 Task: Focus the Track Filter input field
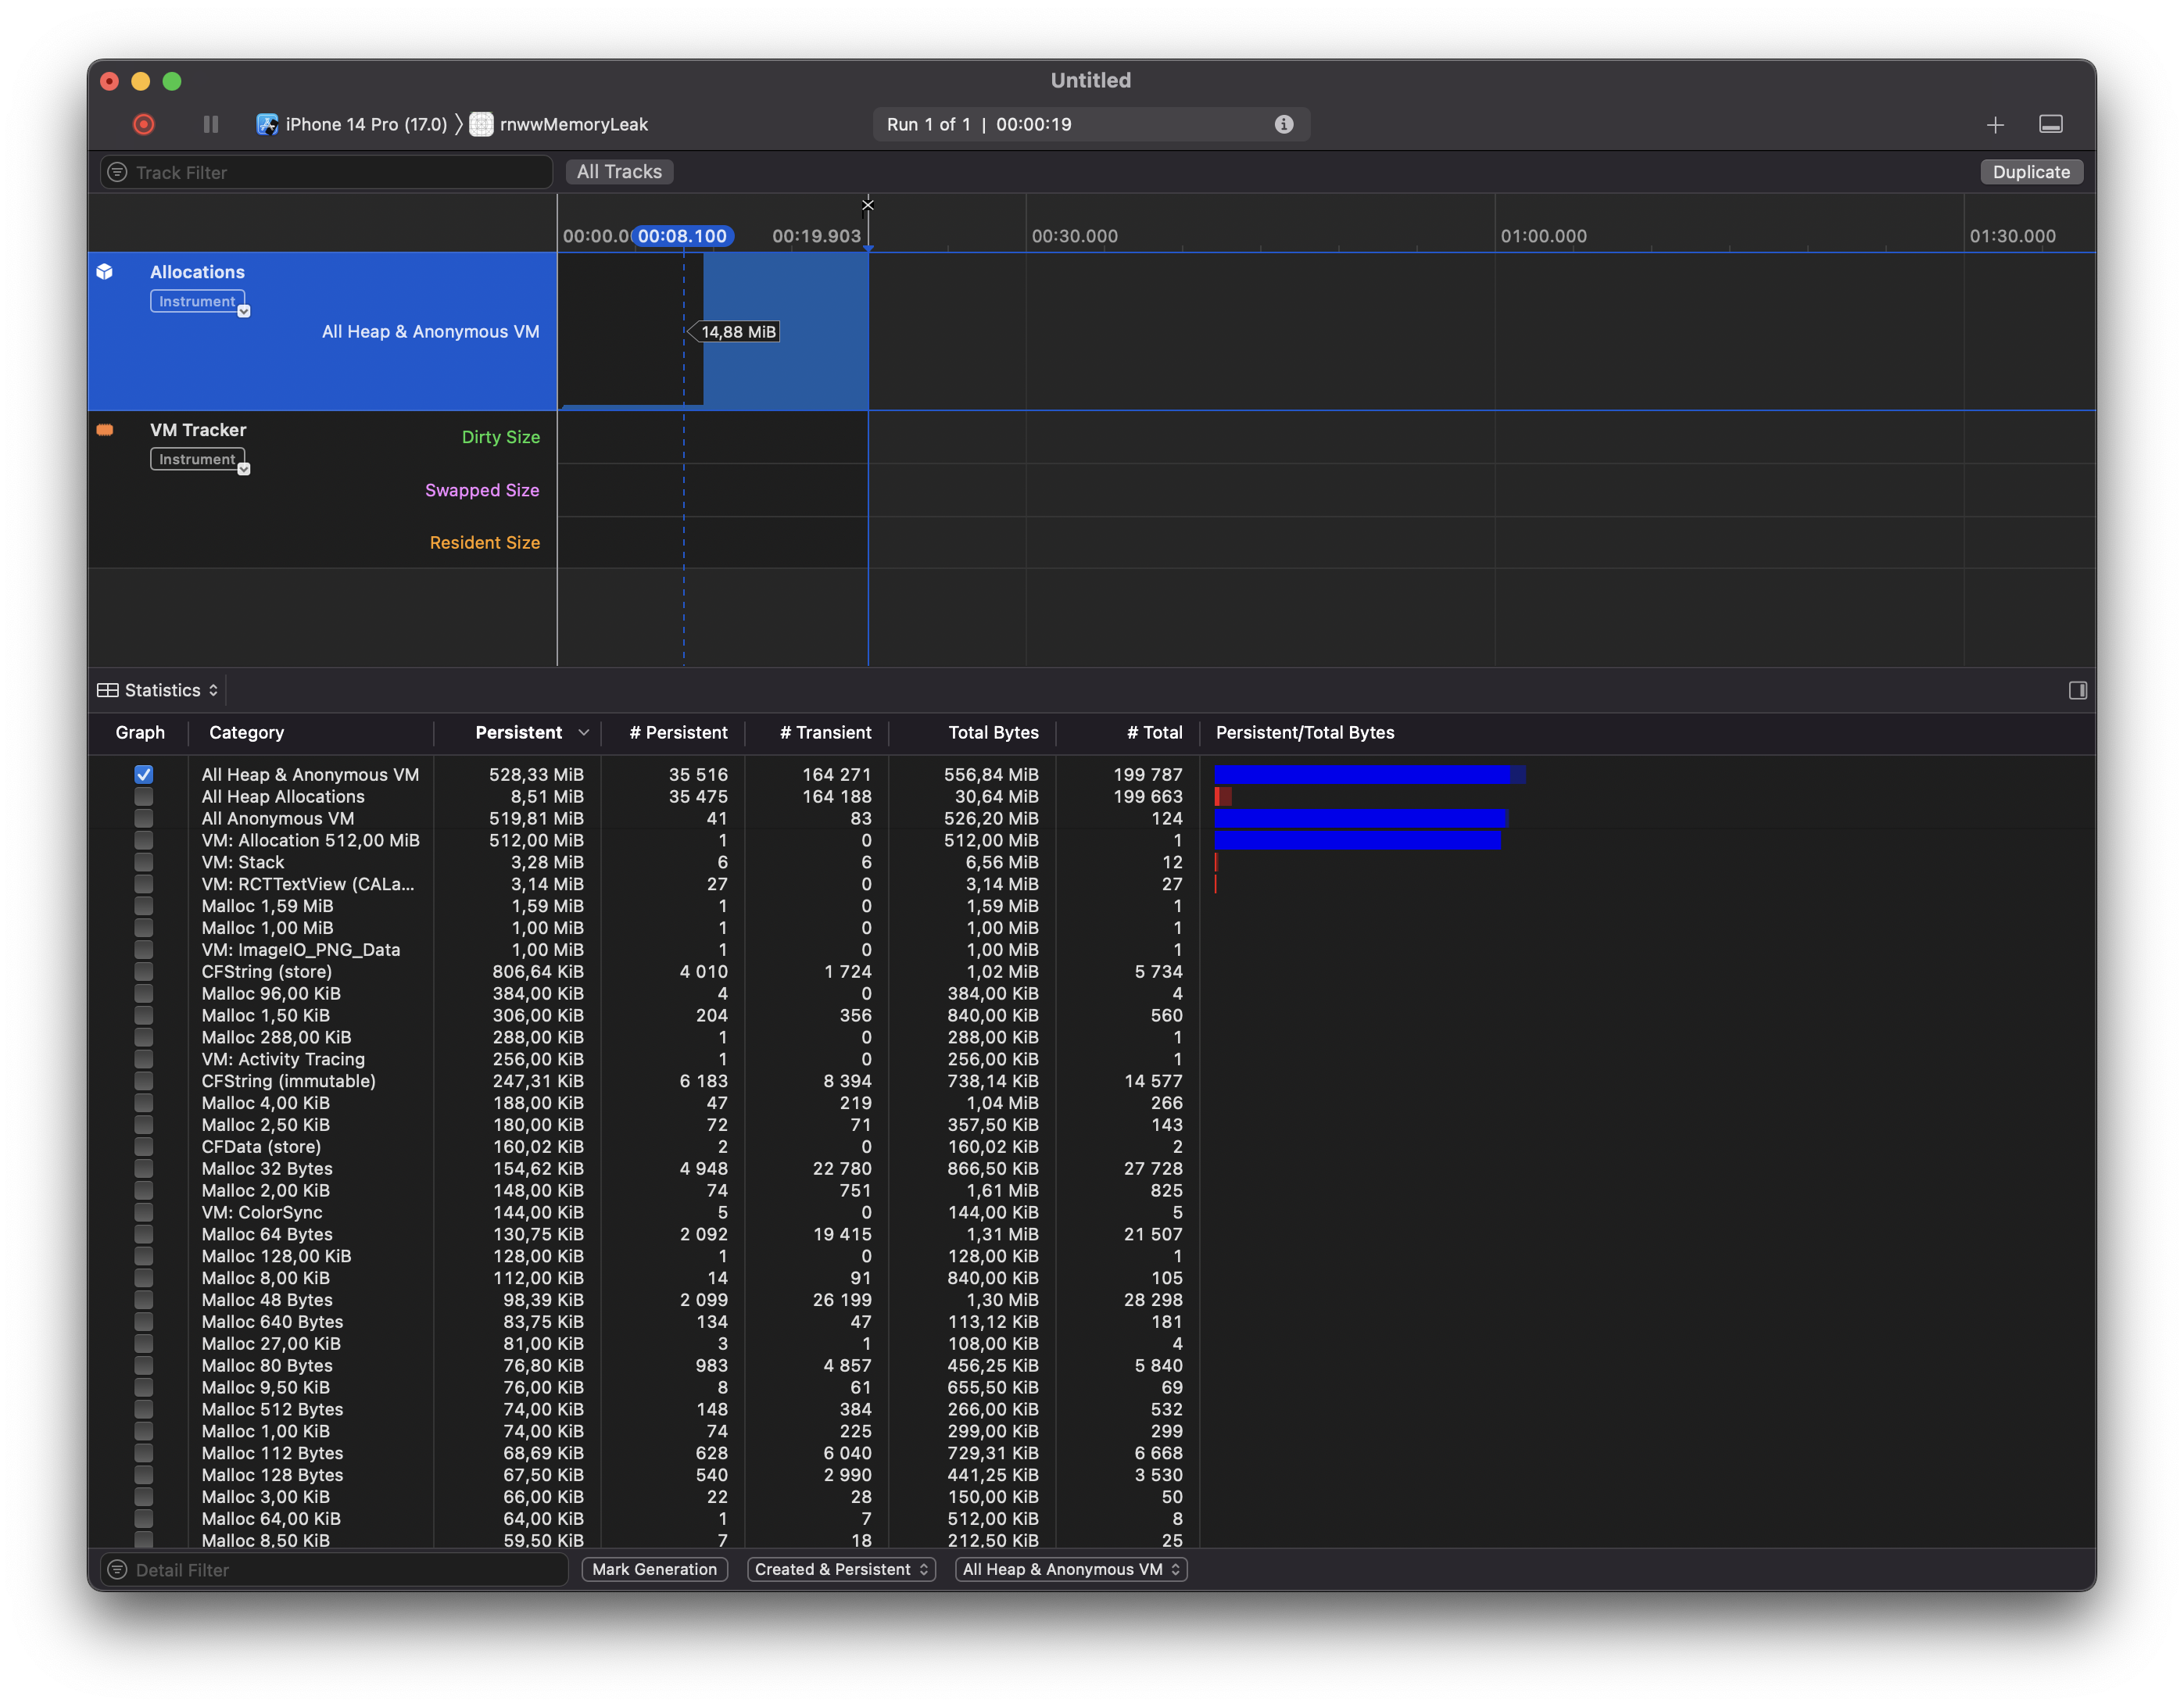point(326,172)
